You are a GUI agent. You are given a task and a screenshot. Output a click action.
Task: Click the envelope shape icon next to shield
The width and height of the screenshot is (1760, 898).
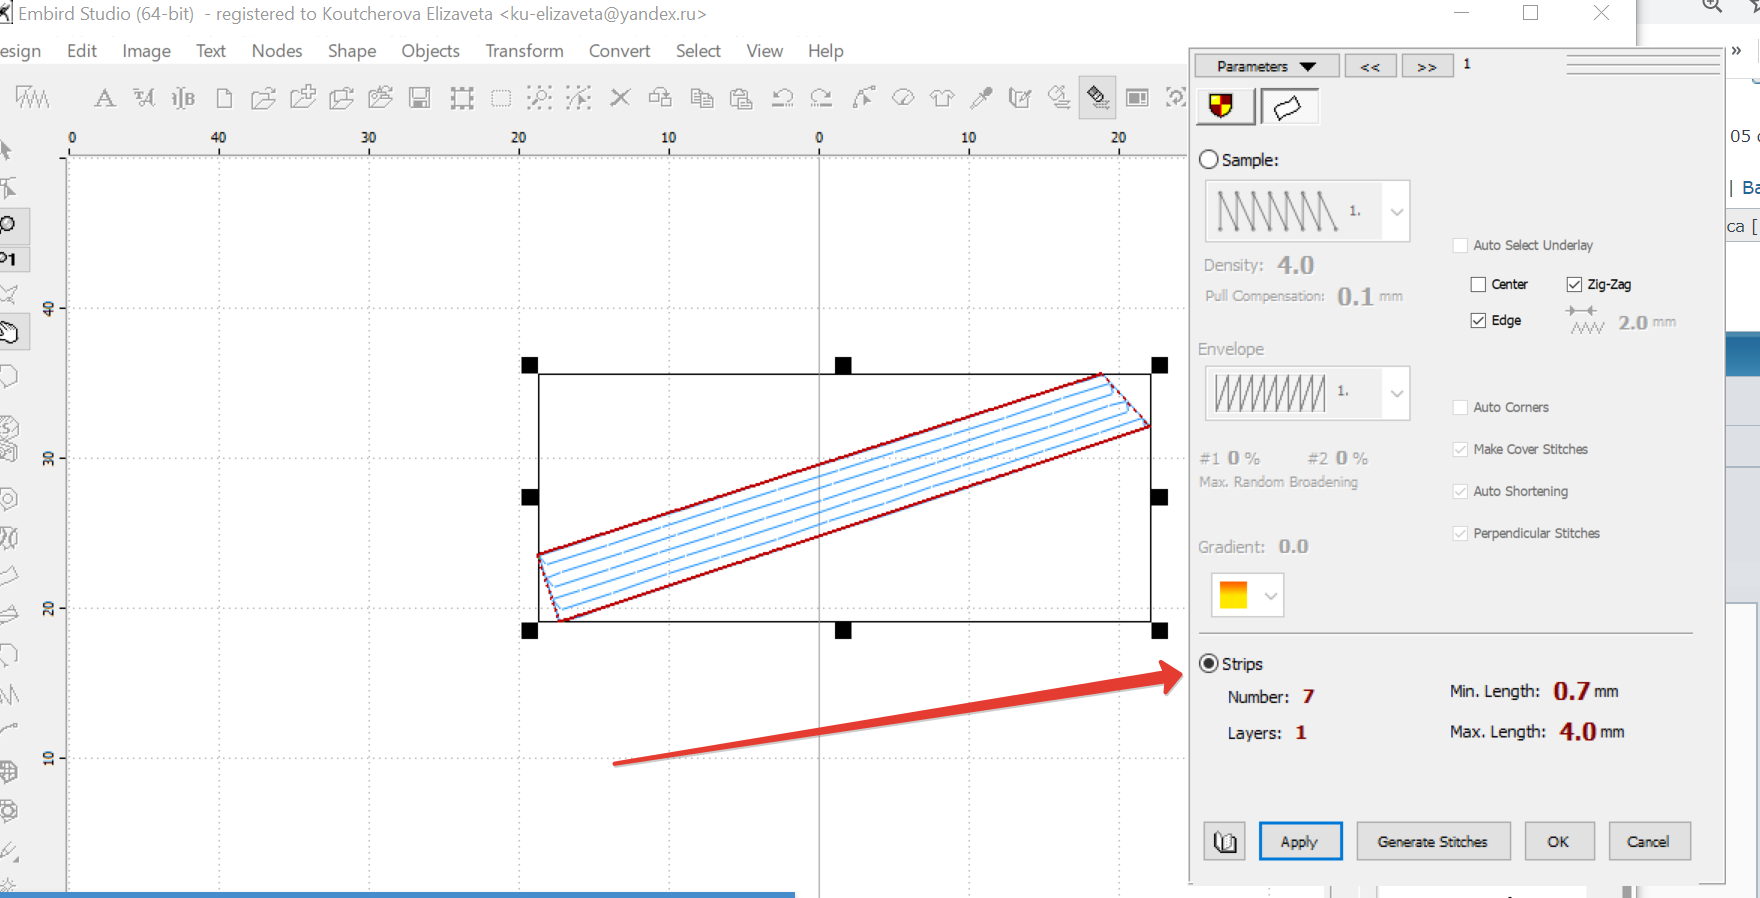pos(1288,106)
